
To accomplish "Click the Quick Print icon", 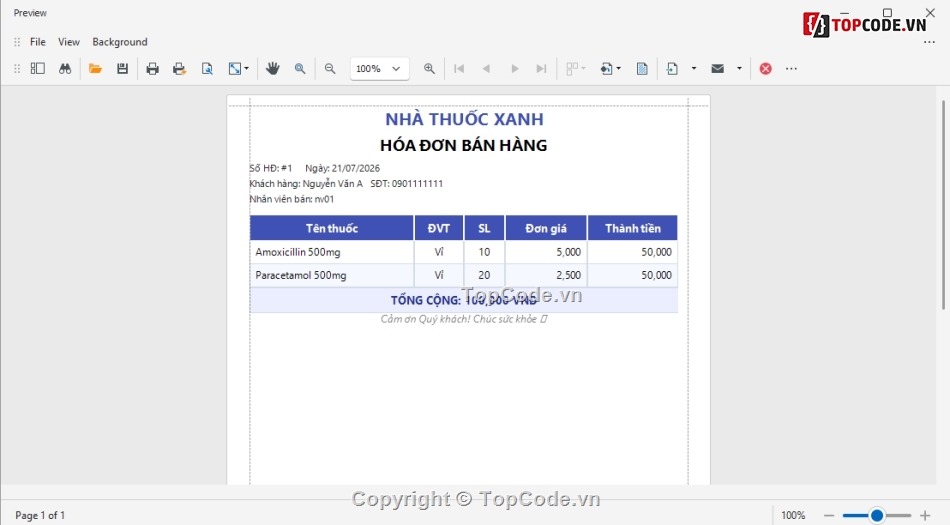I will coord(179,68).
